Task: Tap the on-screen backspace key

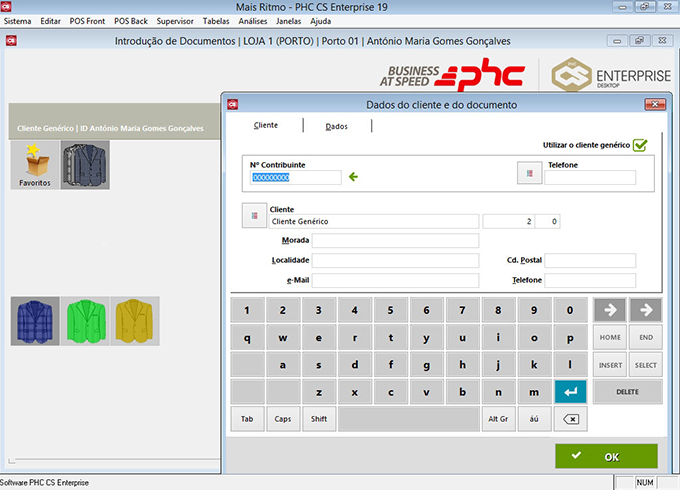Action: pyautogui.click(x=570, y=419)
